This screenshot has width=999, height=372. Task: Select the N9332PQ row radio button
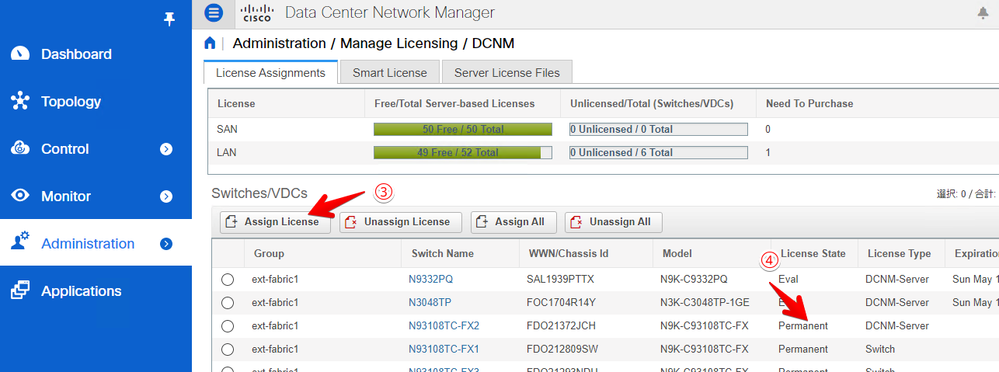pyautogui.click(x=227, y=279)
